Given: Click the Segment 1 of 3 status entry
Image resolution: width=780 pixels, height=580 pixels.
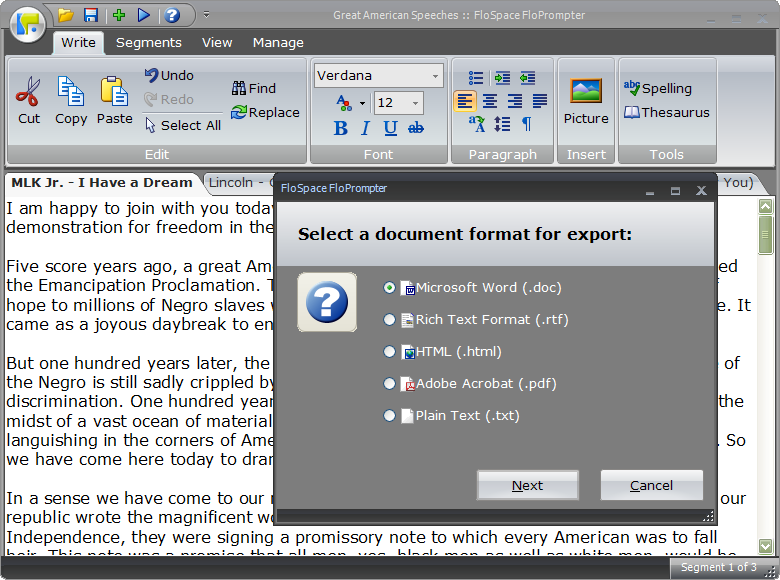Looking at the screenshot, I should coord(718,567).
